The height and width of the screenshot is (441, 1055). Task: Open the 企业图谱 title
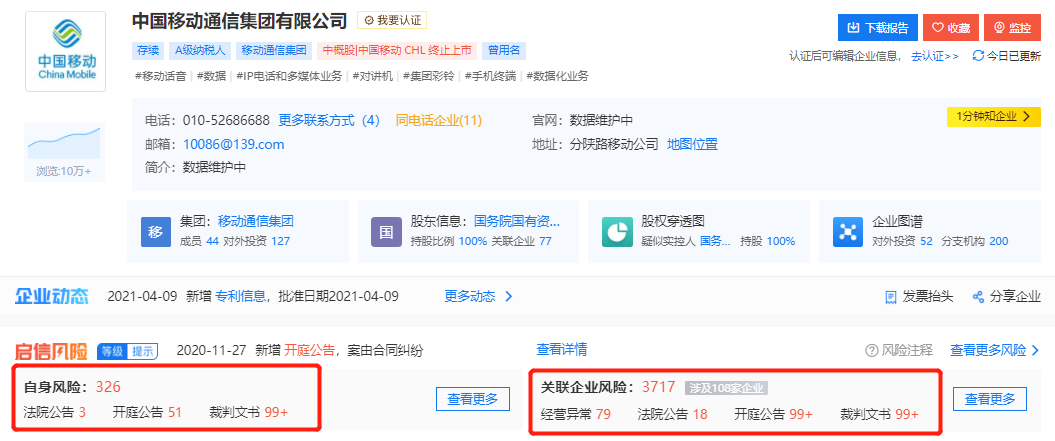tap(898, 221)
